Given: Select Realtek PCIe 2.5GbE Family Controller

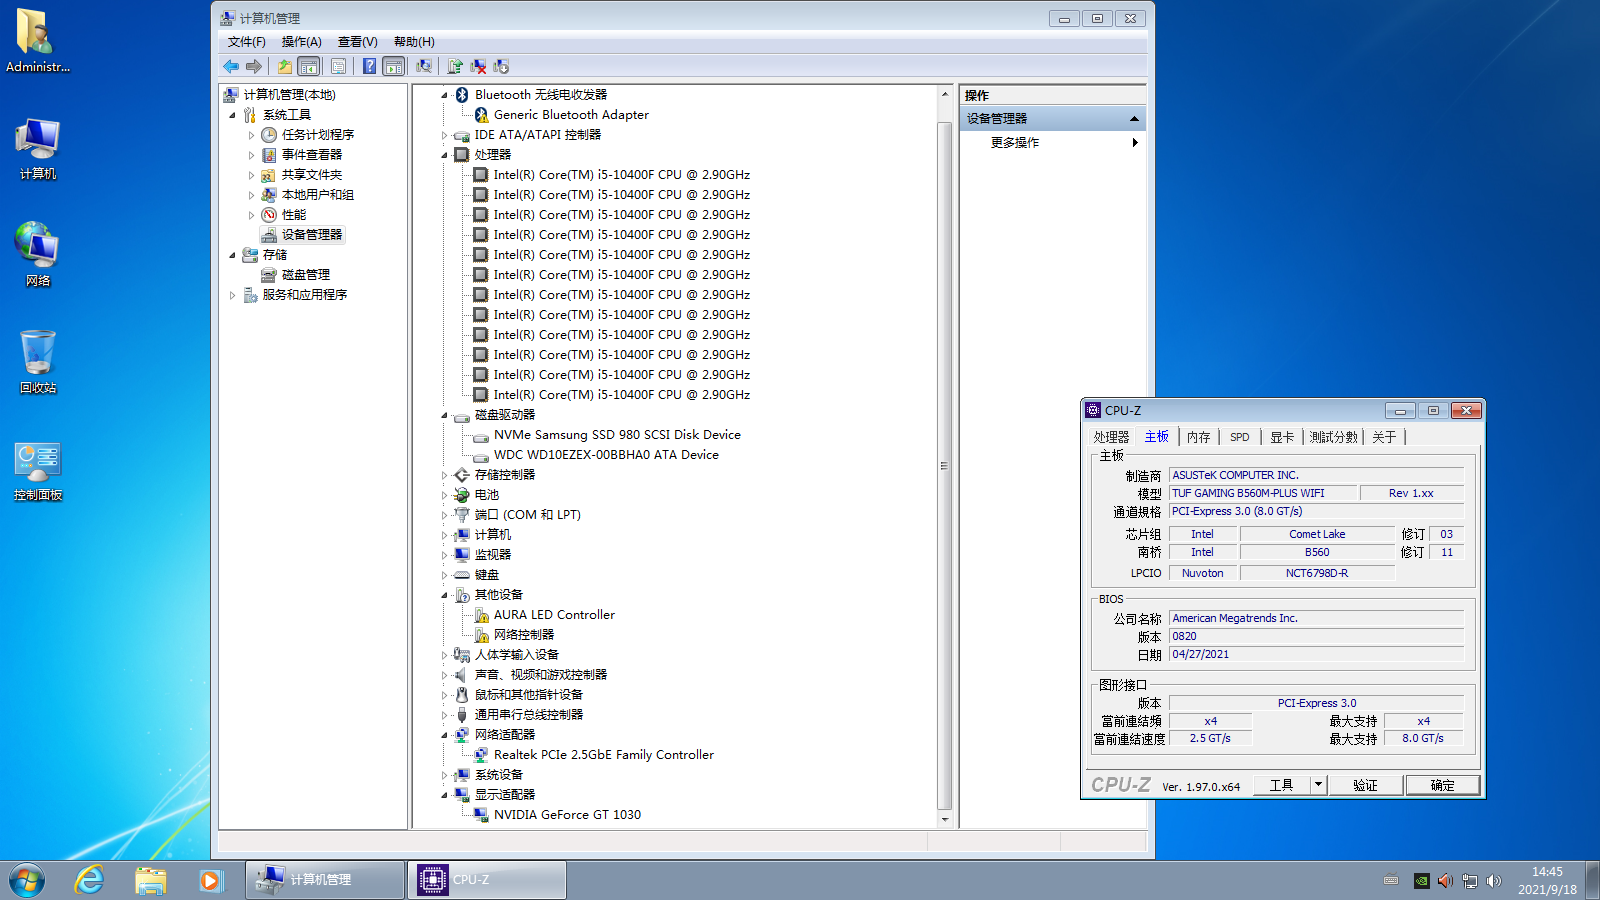Looking at the screenshot, I should tap(604, 755).
